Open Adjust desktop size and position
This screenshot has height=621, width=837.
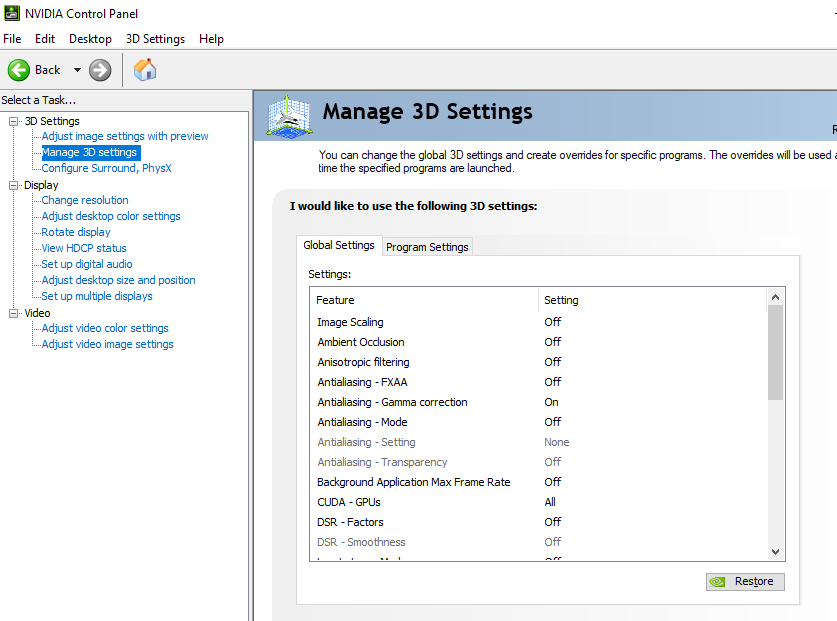[119, 280]
